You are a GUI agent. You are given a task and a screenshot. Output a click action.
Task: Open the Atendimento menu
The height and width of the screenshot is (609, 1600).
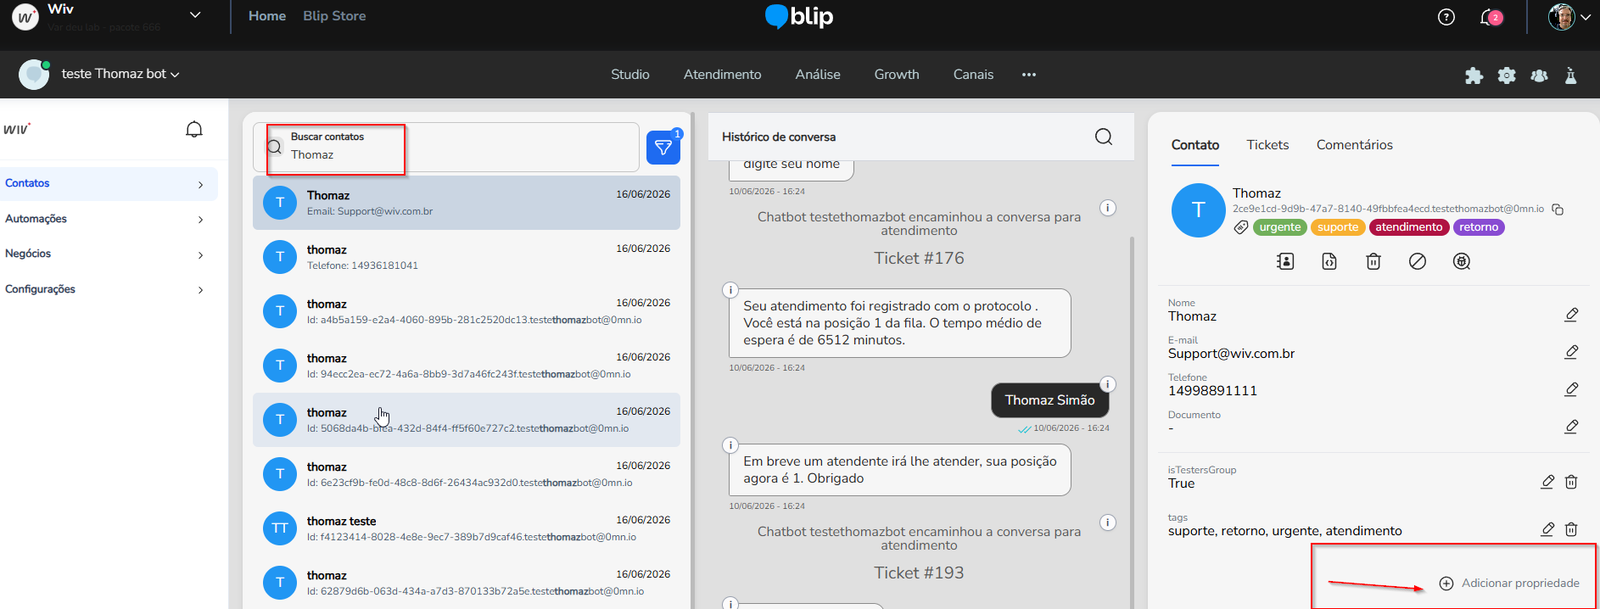(722, 75)
